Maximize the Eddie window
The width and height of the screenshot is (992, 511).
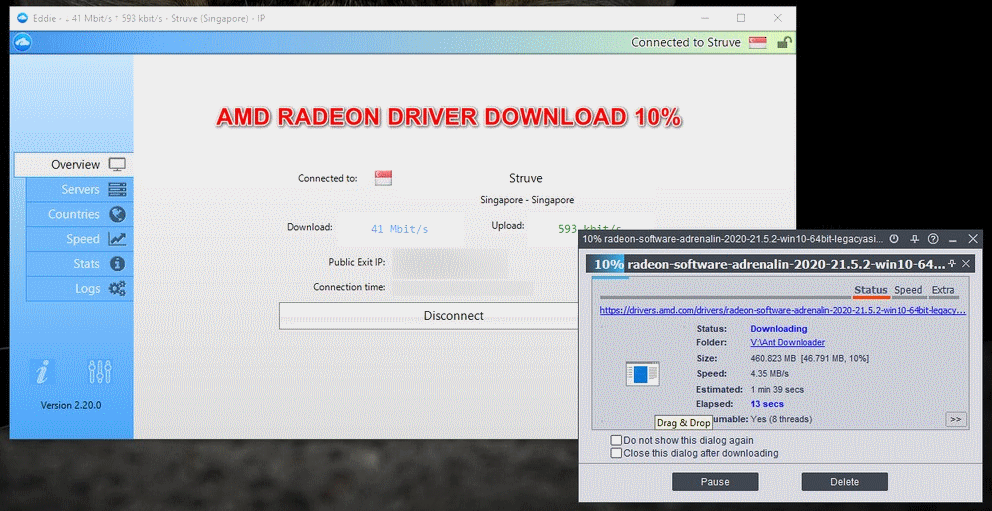[x=741, y=18]
